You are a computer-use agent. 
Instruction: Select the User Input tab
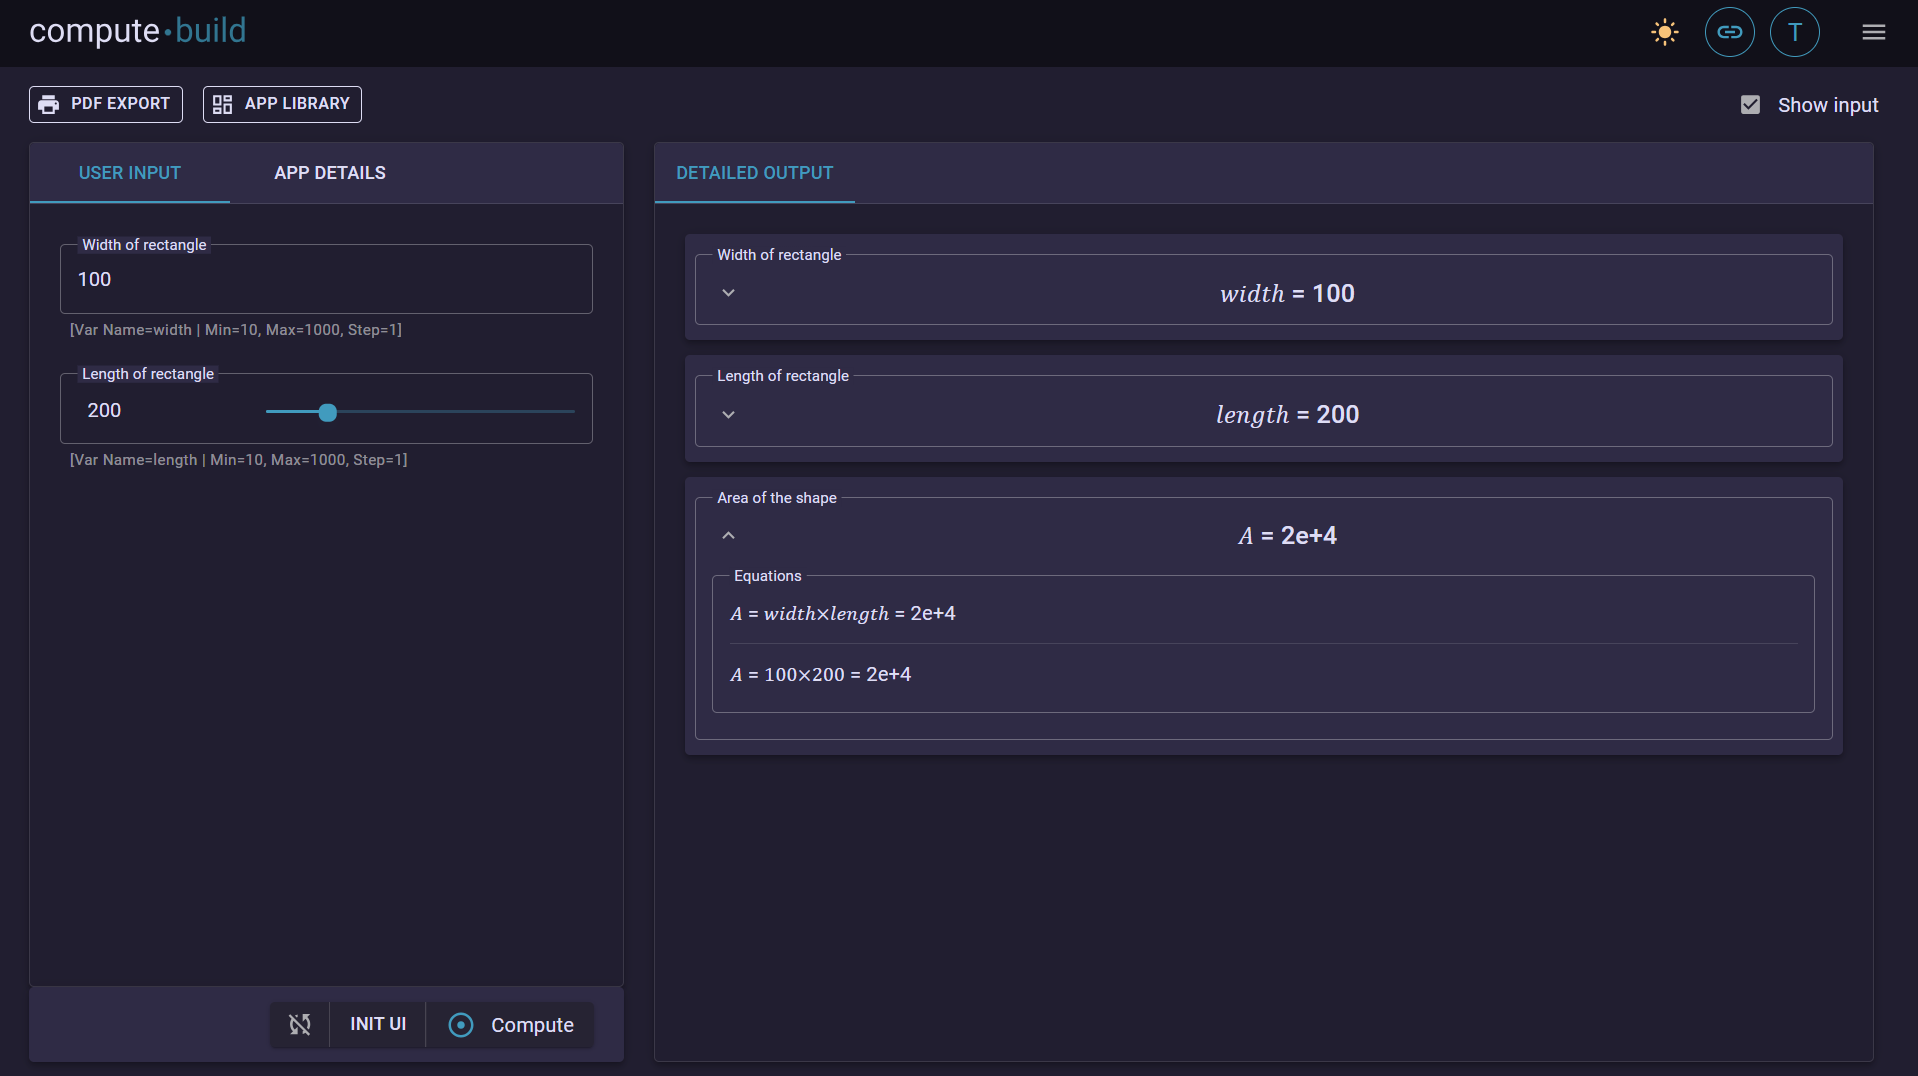click(x=130, y=173)
